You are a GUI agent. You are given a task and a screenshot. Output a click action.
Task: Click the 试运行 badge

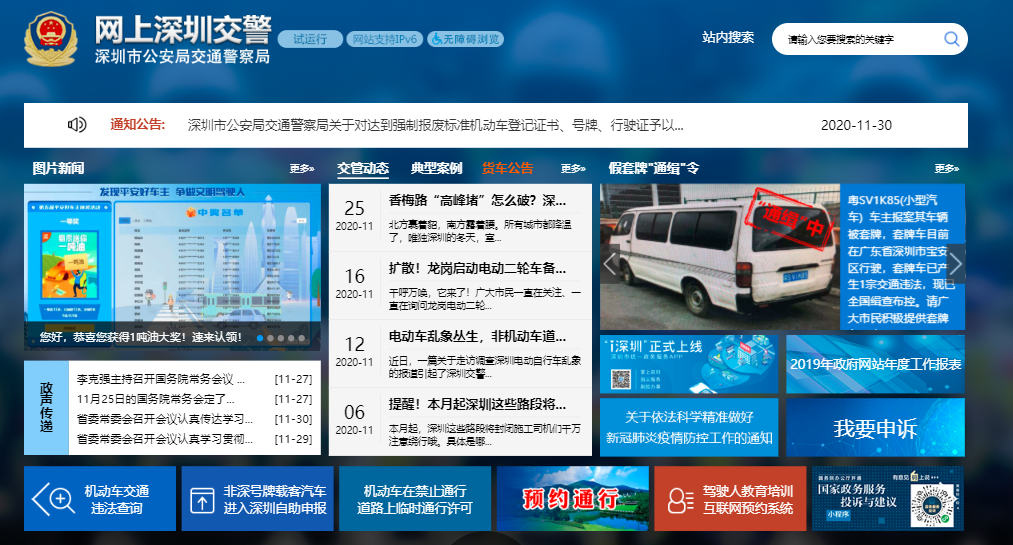tap(310, 39)
